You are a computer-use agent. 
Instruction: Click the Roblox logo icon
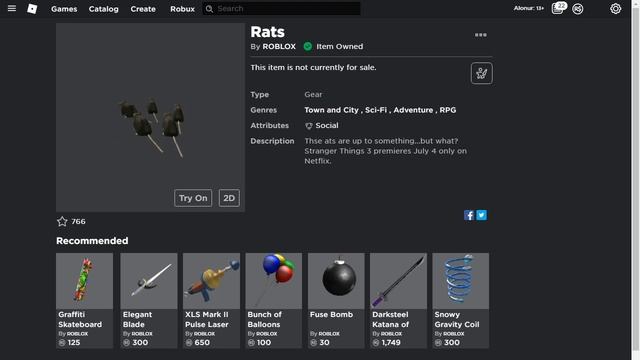(x=32, y=9)
